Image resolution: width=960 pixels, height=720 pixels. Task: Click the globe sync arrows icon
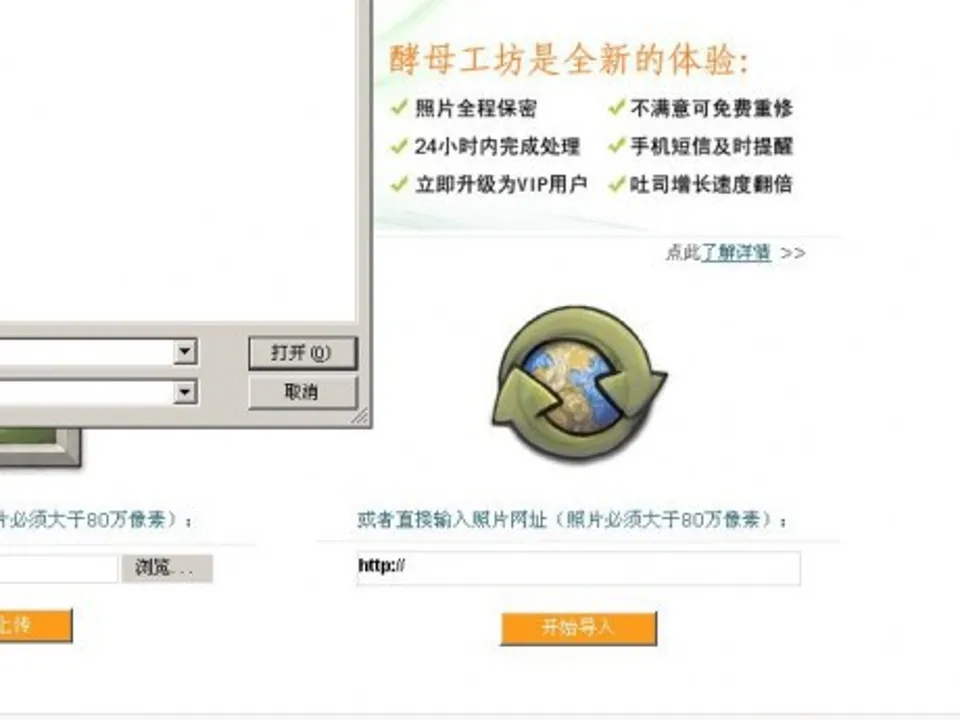click(579, 384)
